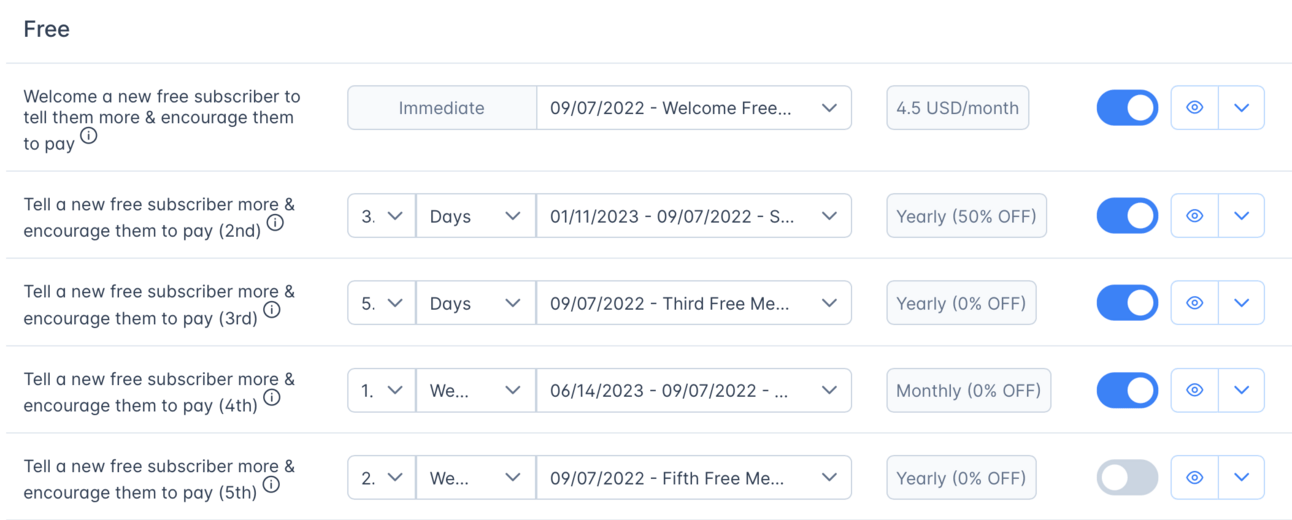Image resolution: width=1292 pixels, height=520 pixels.
Task: Expand options chevron for the 5th email row
Action: [x=1241, y=478]
